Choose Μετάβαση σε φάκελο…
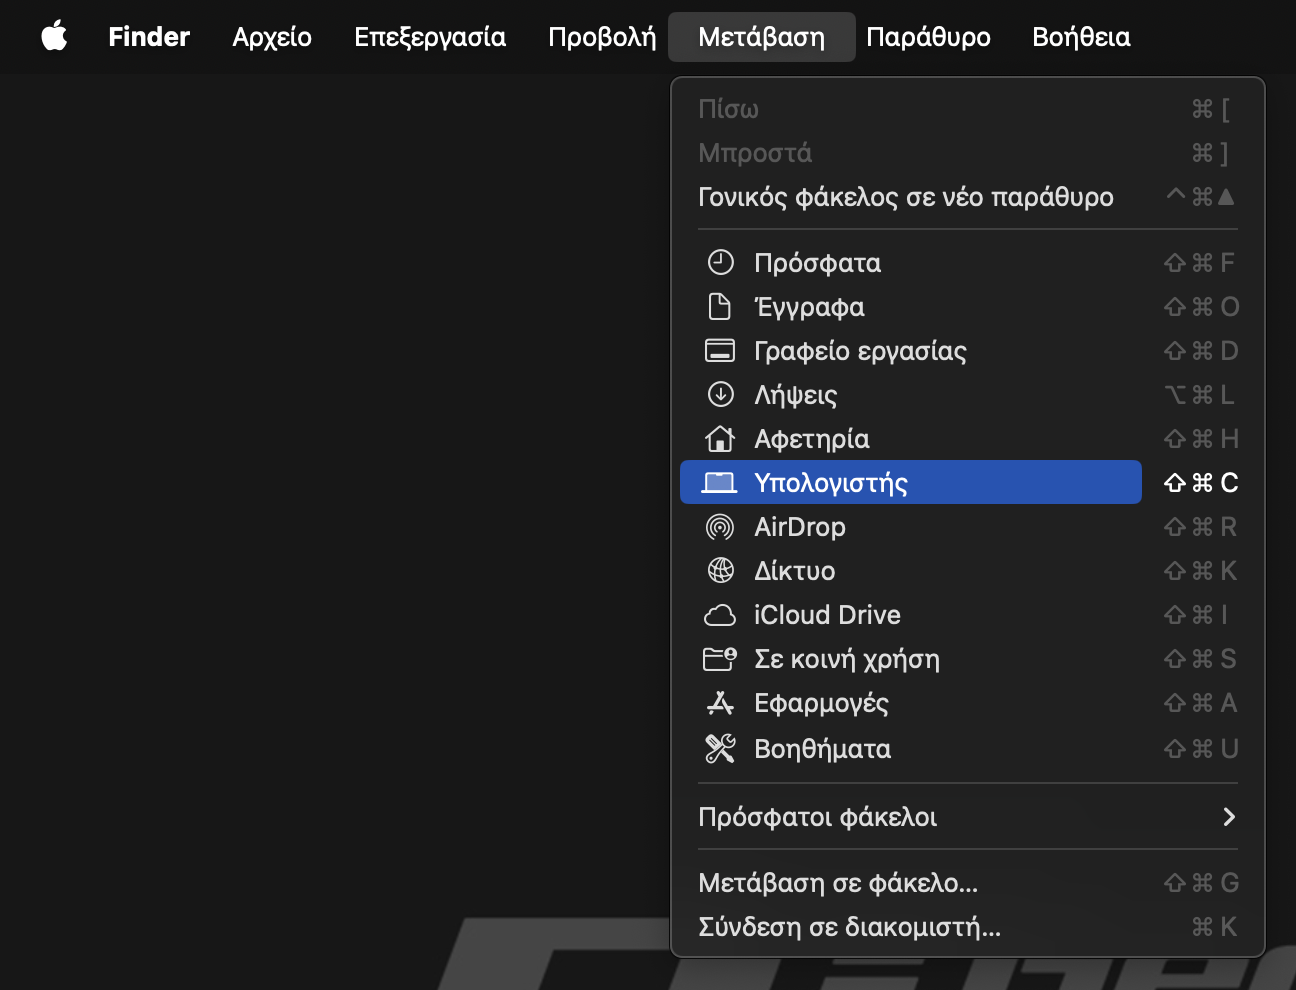The image size is (1296, 990). [968, 883]
